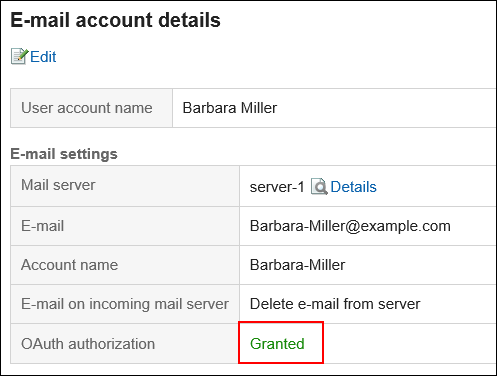Select the 'server-1' value text

pyautogui.click(x=277, y=187)
